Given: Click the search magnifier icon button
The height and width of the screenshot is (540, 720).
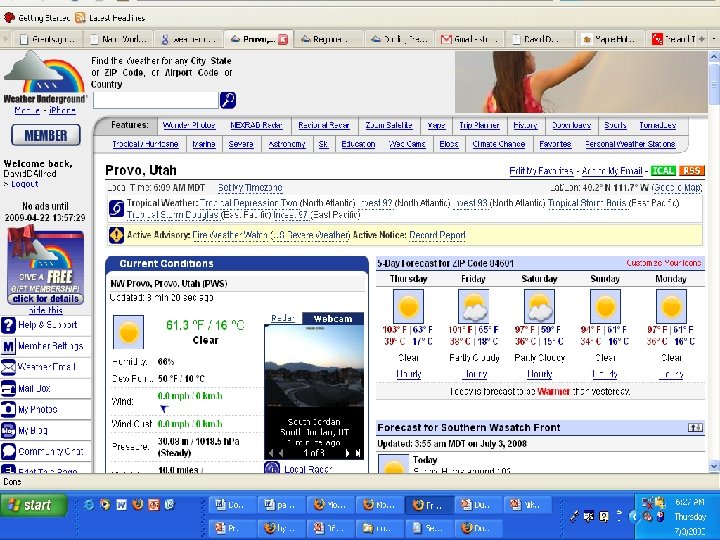Looking at the screenshot, I should tap(228, 100).
